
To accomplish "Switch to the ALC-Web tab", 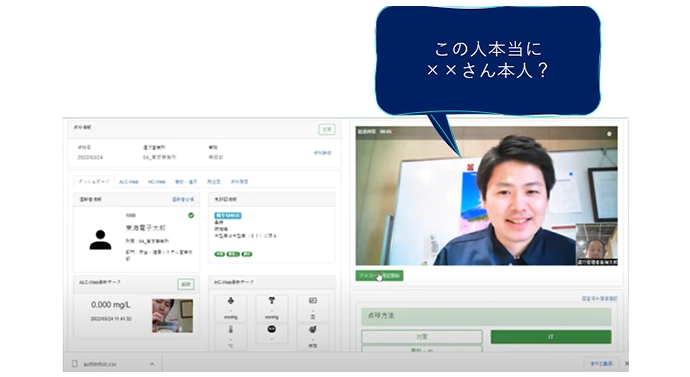I will tap(128, 182).
